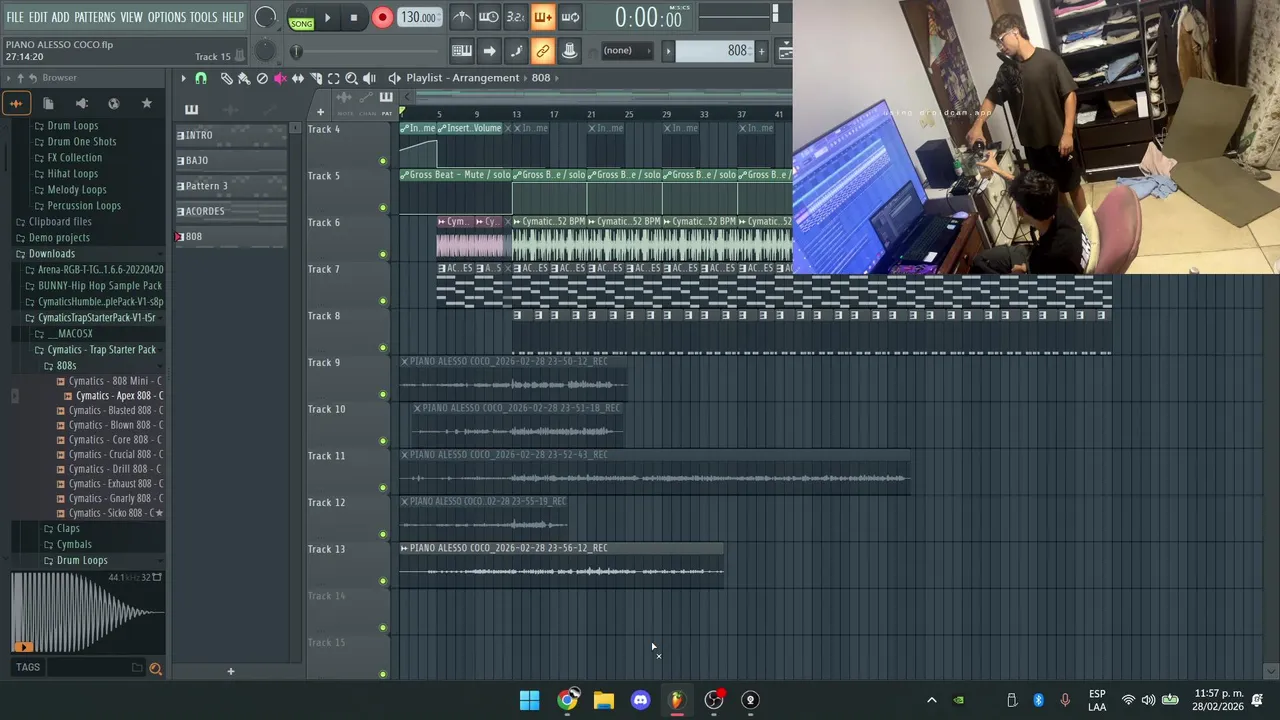Click the search icon beside TAGS
This screenshot has width=1280, height=720.
[155, 668]
